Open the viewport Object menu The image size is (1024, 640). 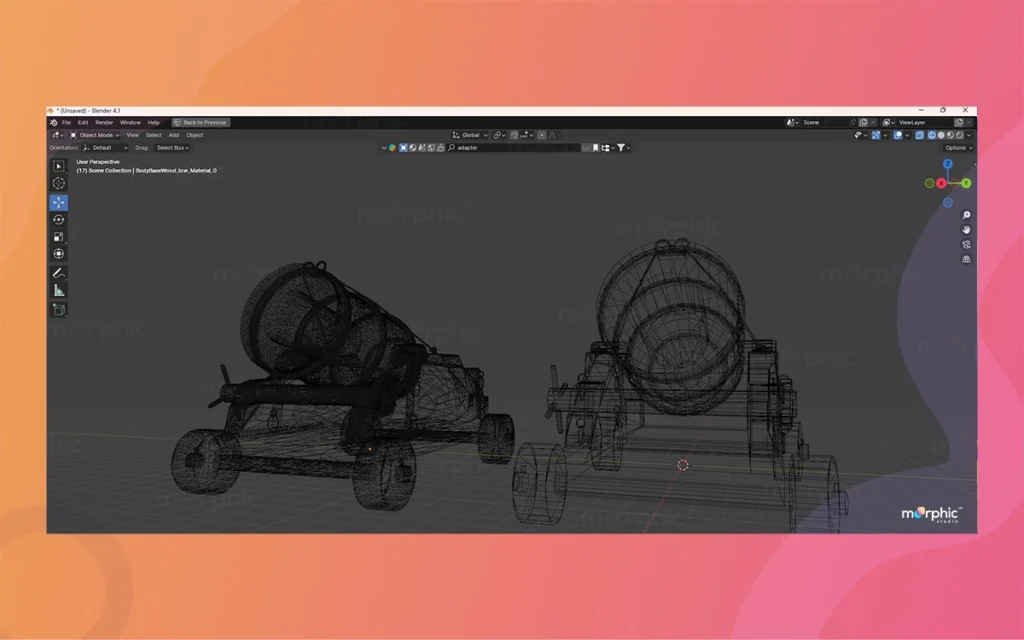coord(195,135)
